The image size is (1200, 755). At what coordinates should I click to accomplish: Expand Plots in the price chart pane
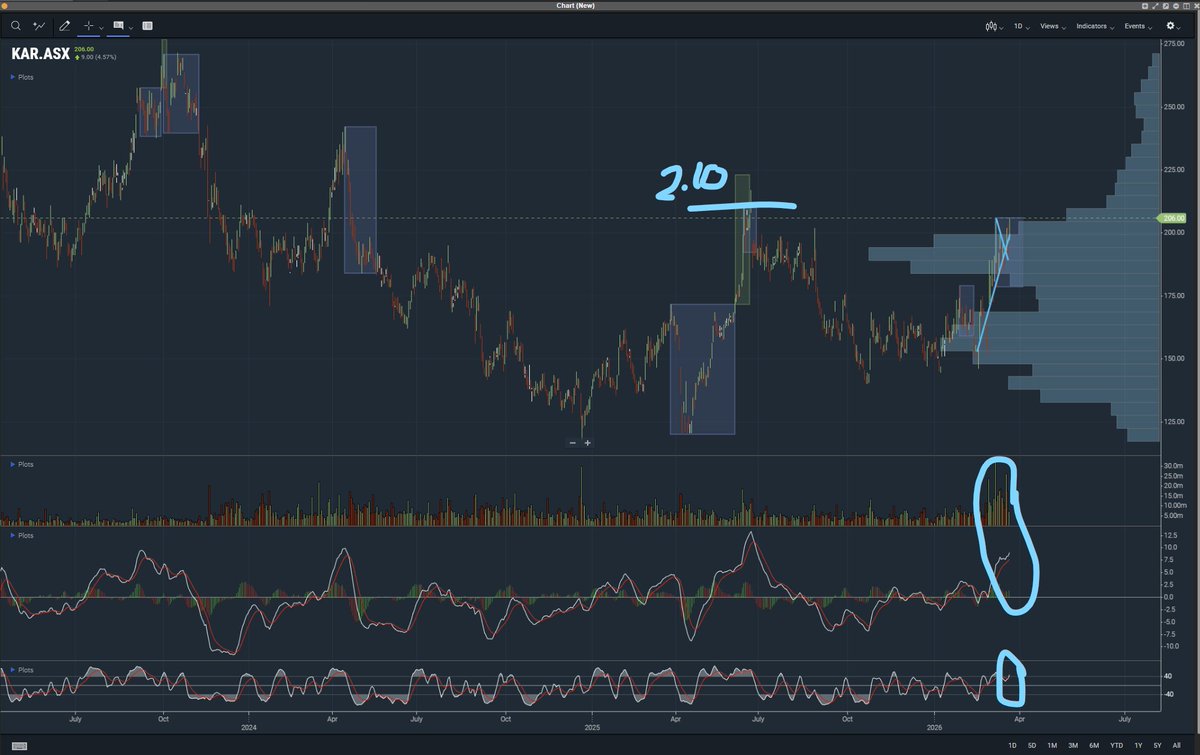21,76
